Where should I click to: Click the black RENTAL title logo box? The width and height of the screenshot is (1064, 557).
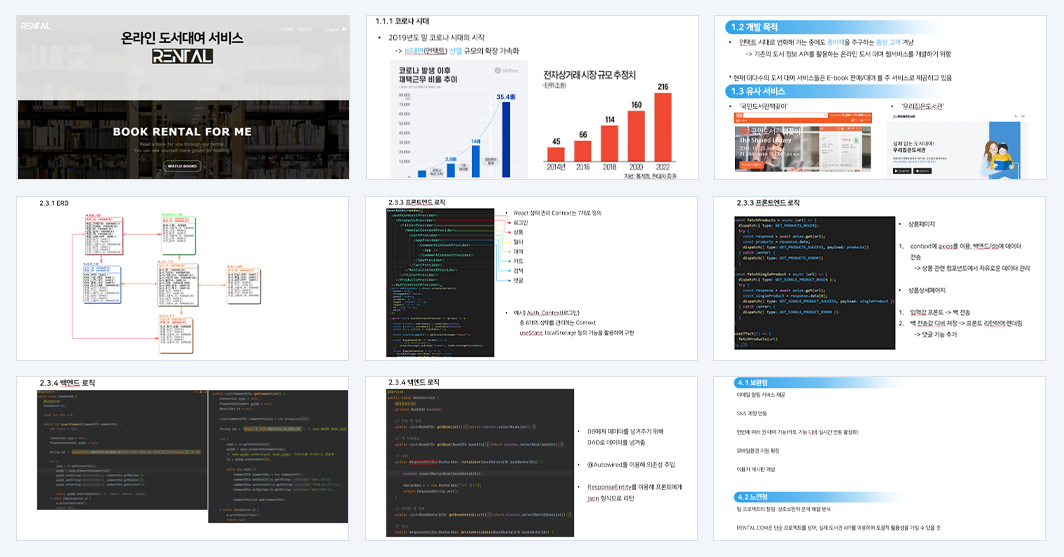(x=182, y=56)
